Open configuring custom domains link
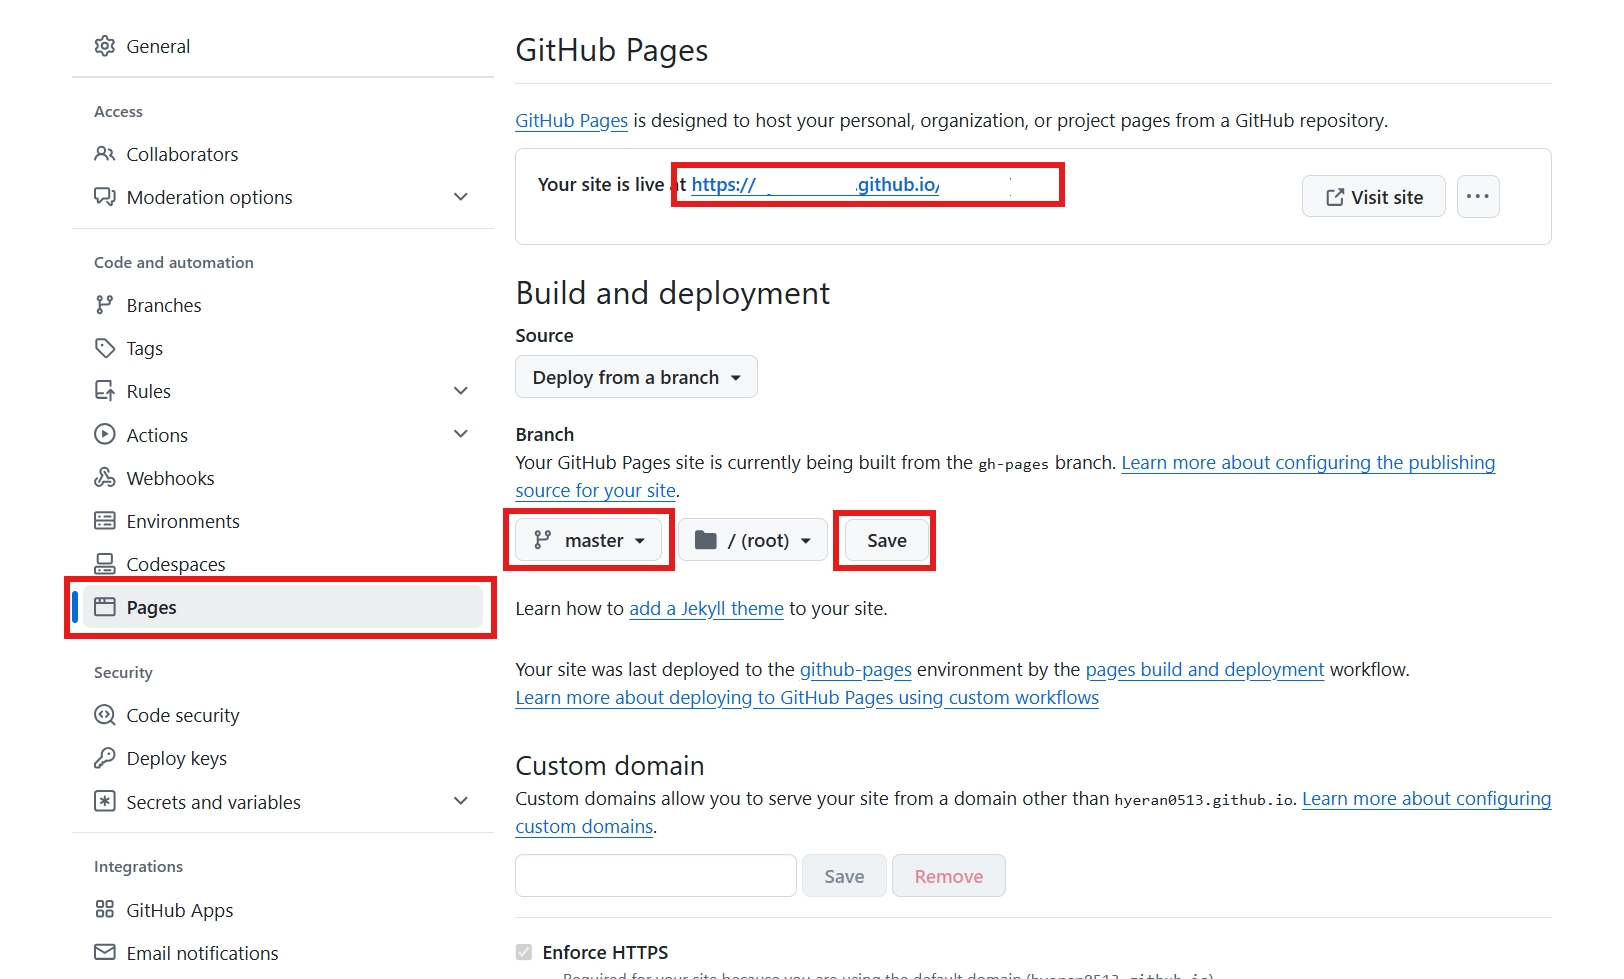 pyautogui.click(x=1427, y=798)
